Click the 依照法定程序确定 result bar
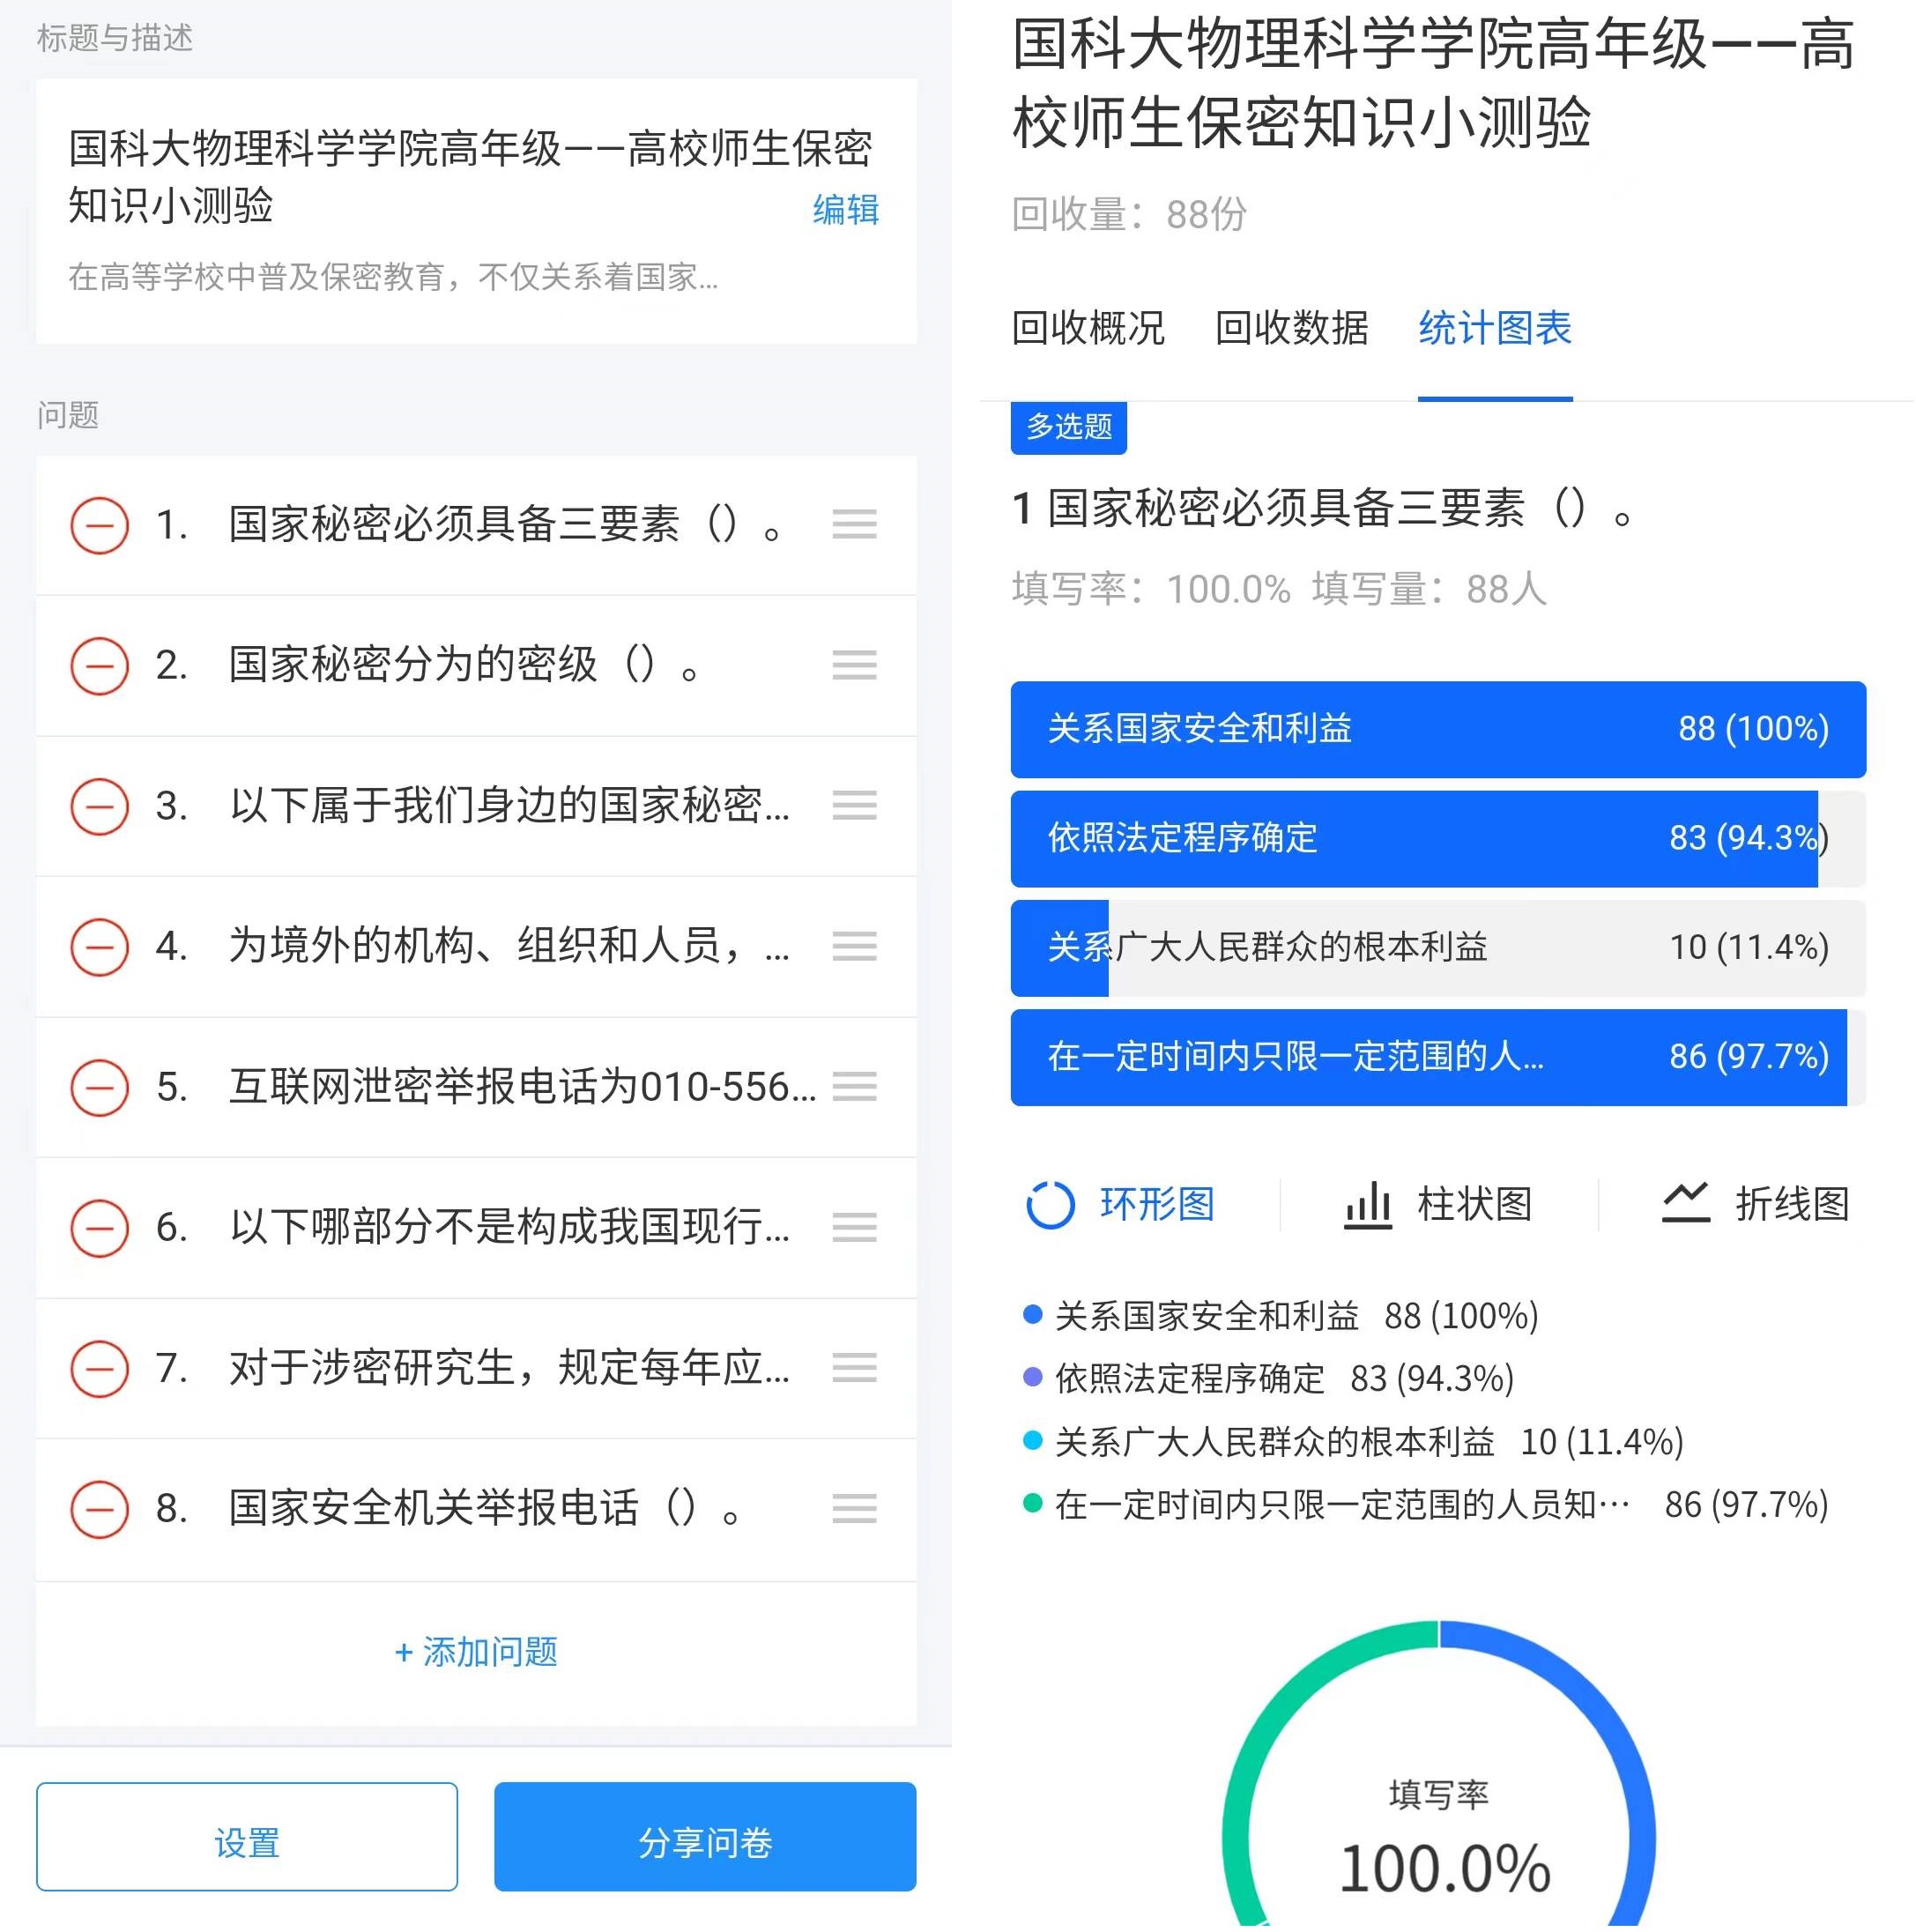The width and height of the screenshot is (1916, 1932). (x=1437, y=838)
